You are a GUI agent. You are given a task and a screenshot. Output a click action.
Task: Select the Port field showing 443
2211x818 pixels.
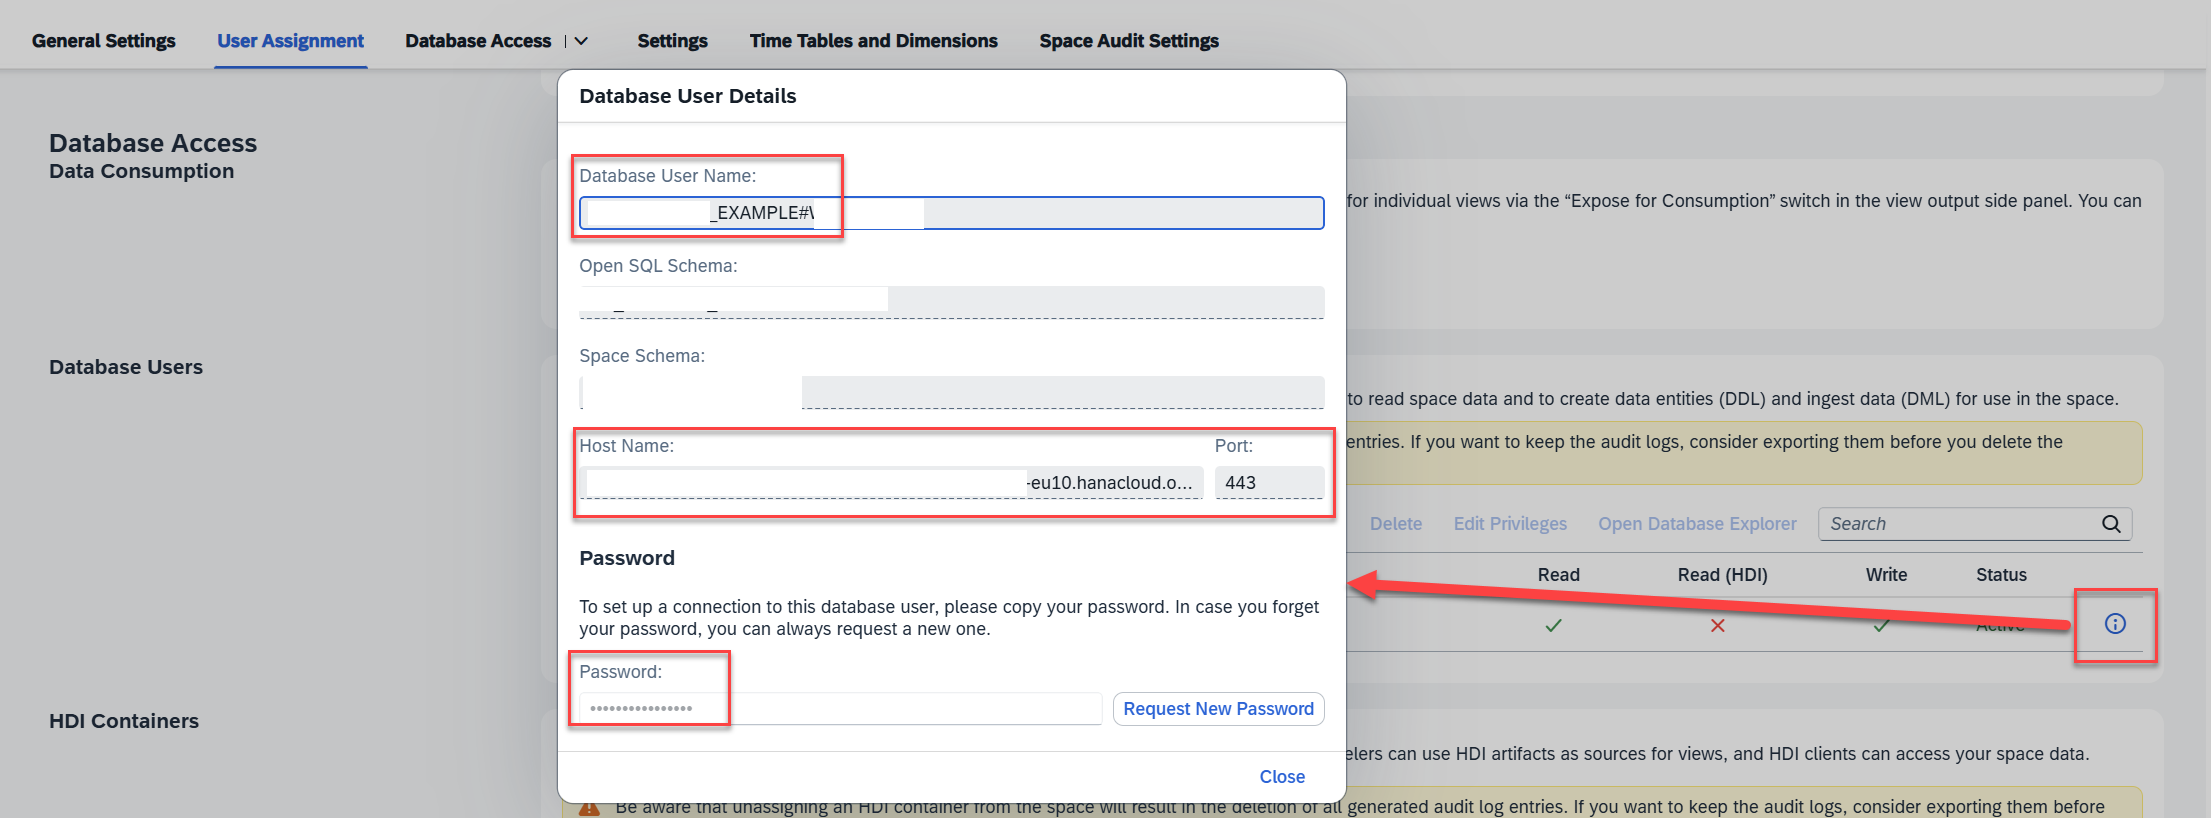[x=1268, y=483]
